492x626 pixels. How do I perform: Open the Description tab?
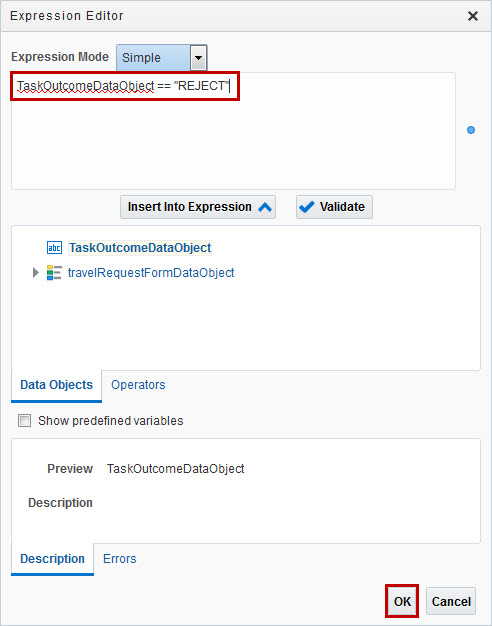coord(52,559)
